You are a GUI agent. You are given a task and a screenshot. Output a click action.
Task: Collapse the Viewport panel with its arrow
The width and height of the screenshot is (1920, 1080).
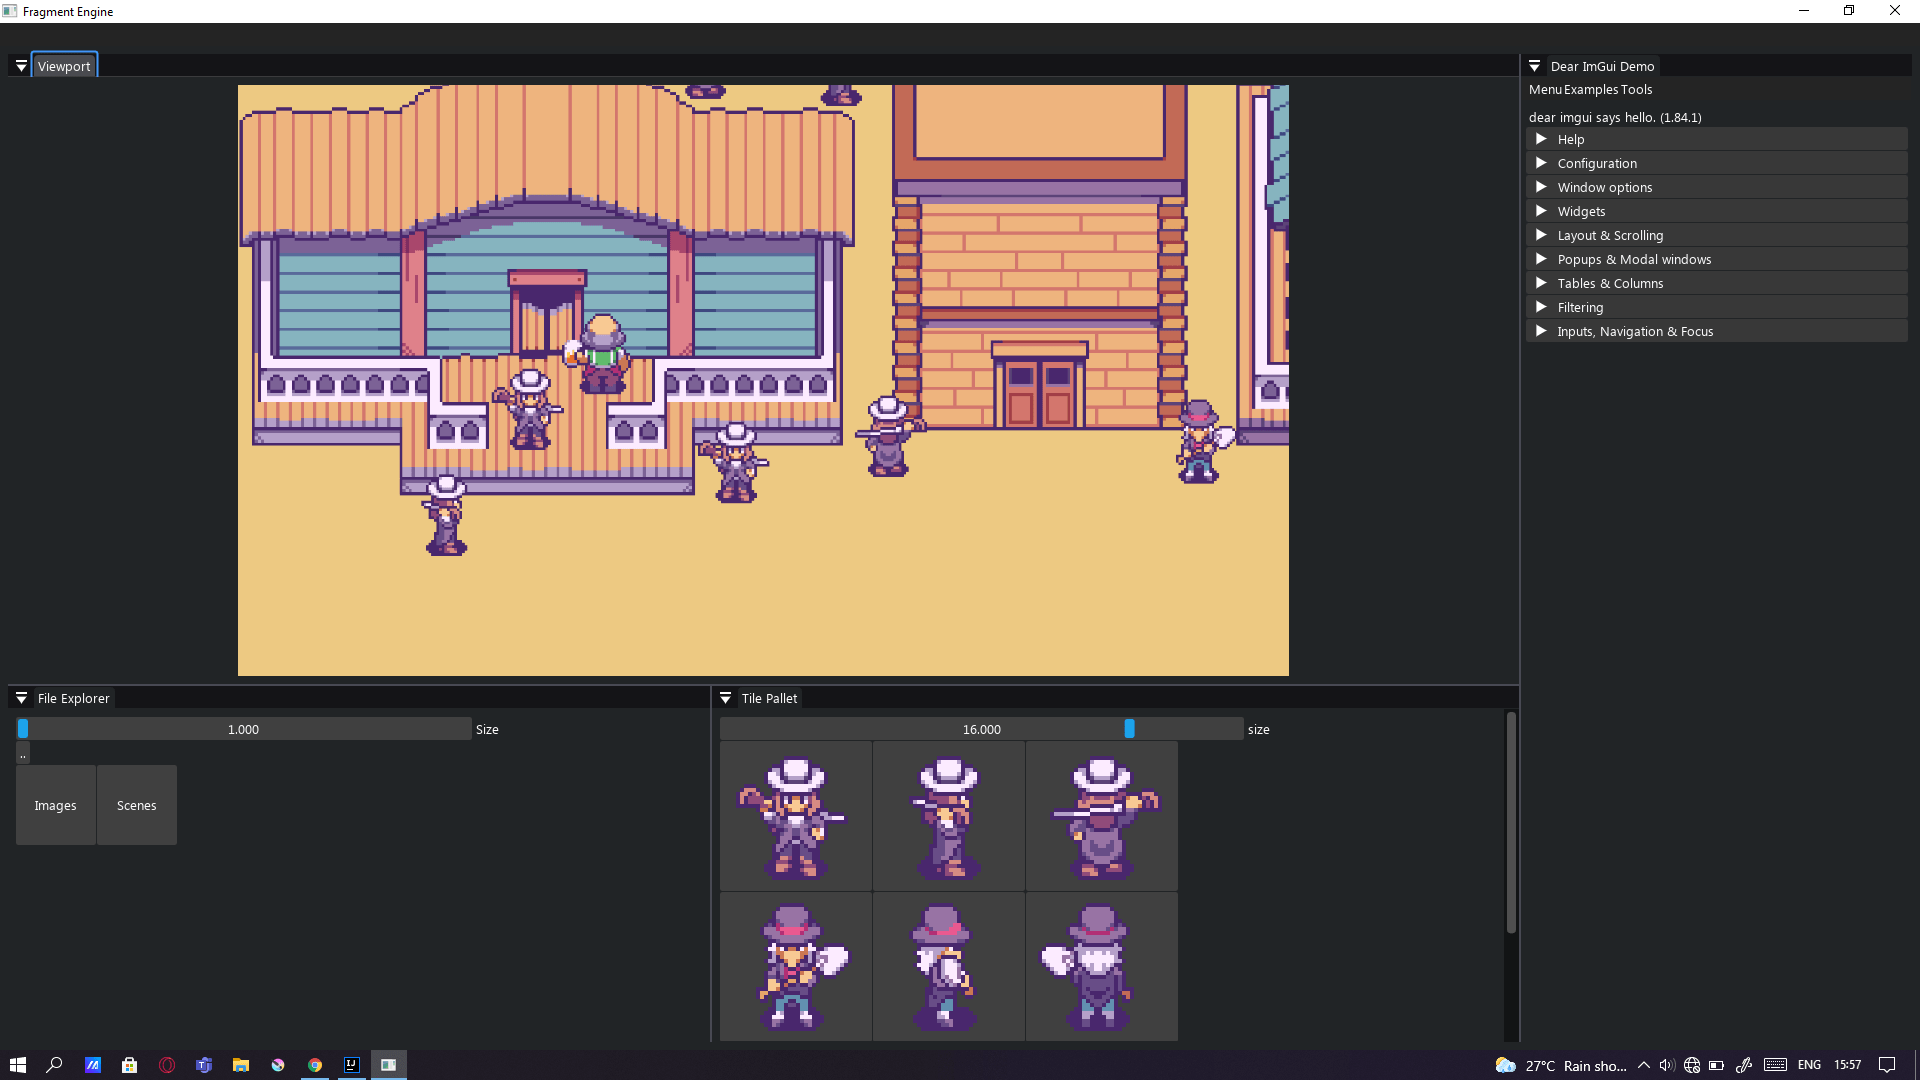tap(21, 65)
